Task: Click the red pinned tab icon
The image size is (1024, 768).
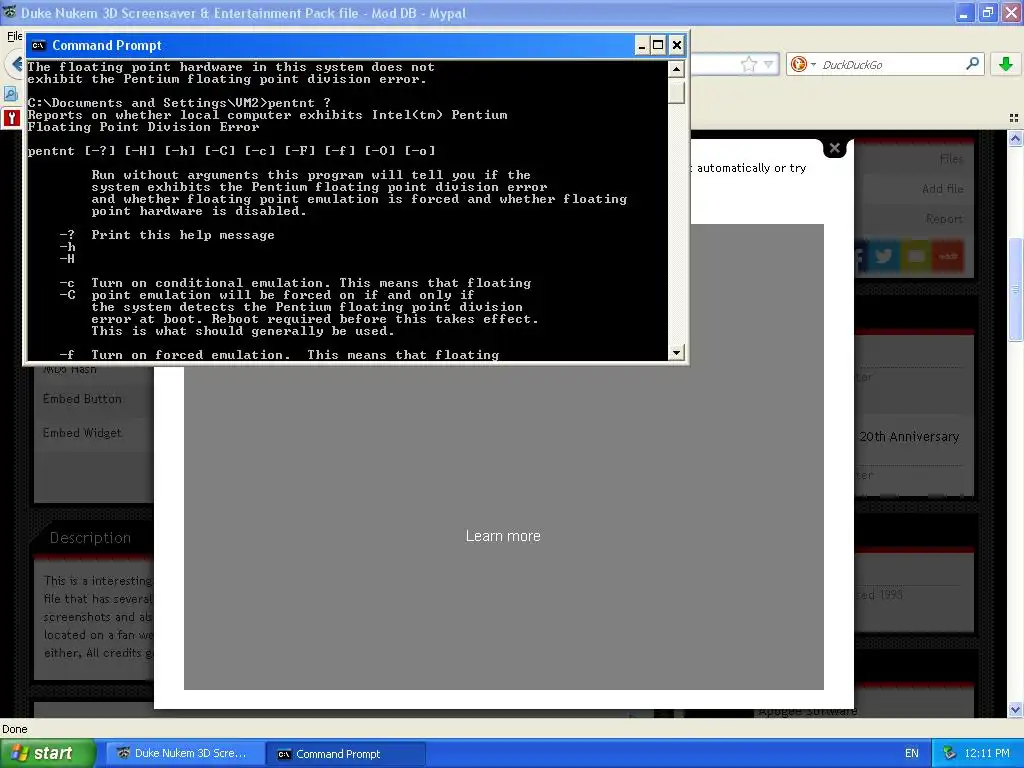Action: [x=11, y=118]
